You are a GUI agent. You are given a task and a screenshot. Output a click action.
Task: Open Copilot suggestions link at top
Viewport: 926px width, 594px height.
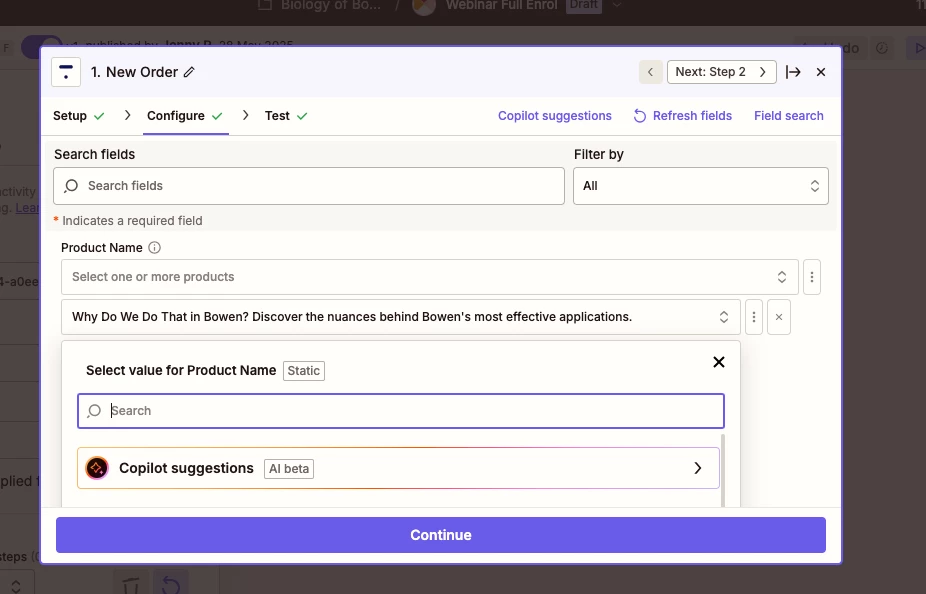pos(555,116)
